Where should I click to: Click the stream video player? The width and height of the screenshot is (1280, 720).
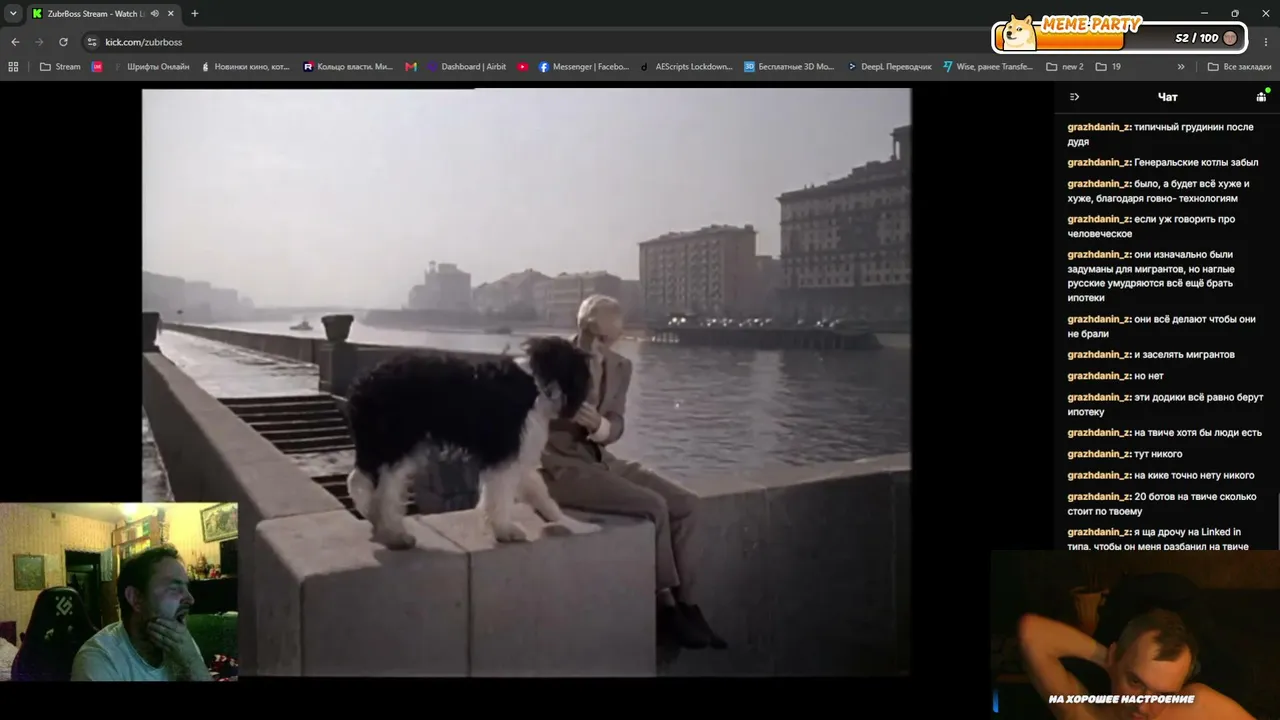coord(526,382)
